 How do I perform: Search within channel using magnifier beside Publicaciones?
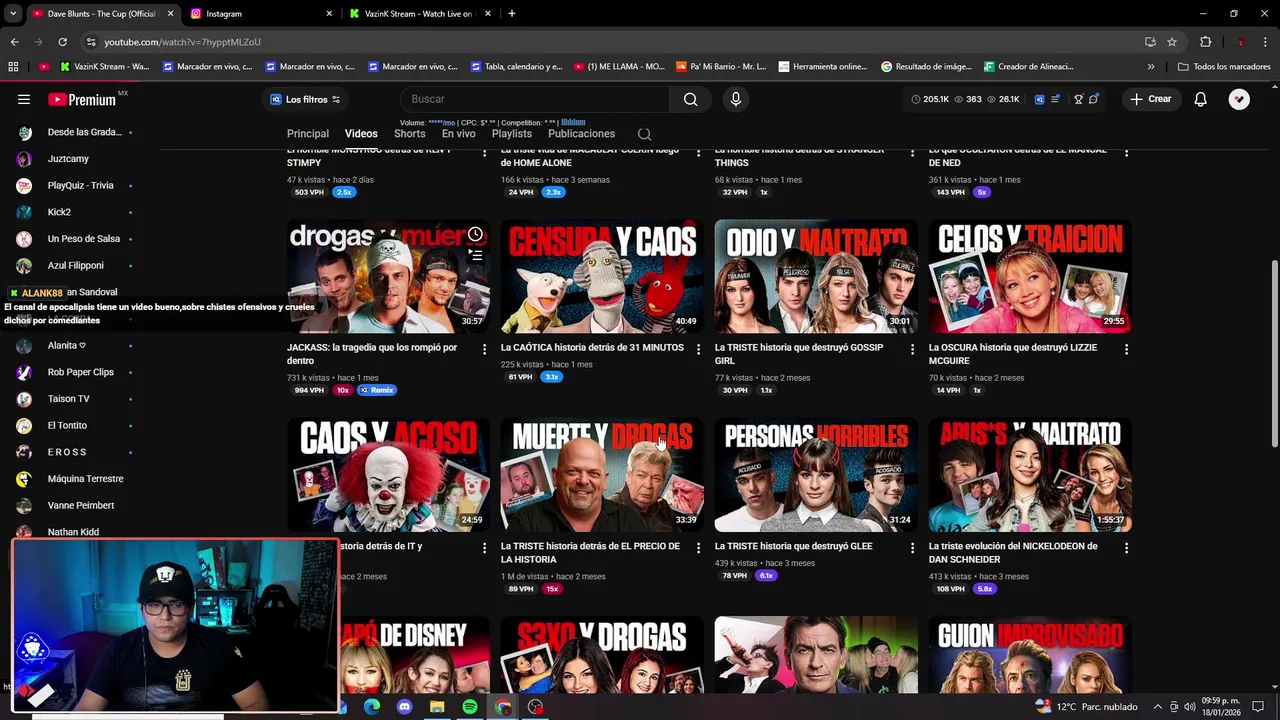point(644,134)
